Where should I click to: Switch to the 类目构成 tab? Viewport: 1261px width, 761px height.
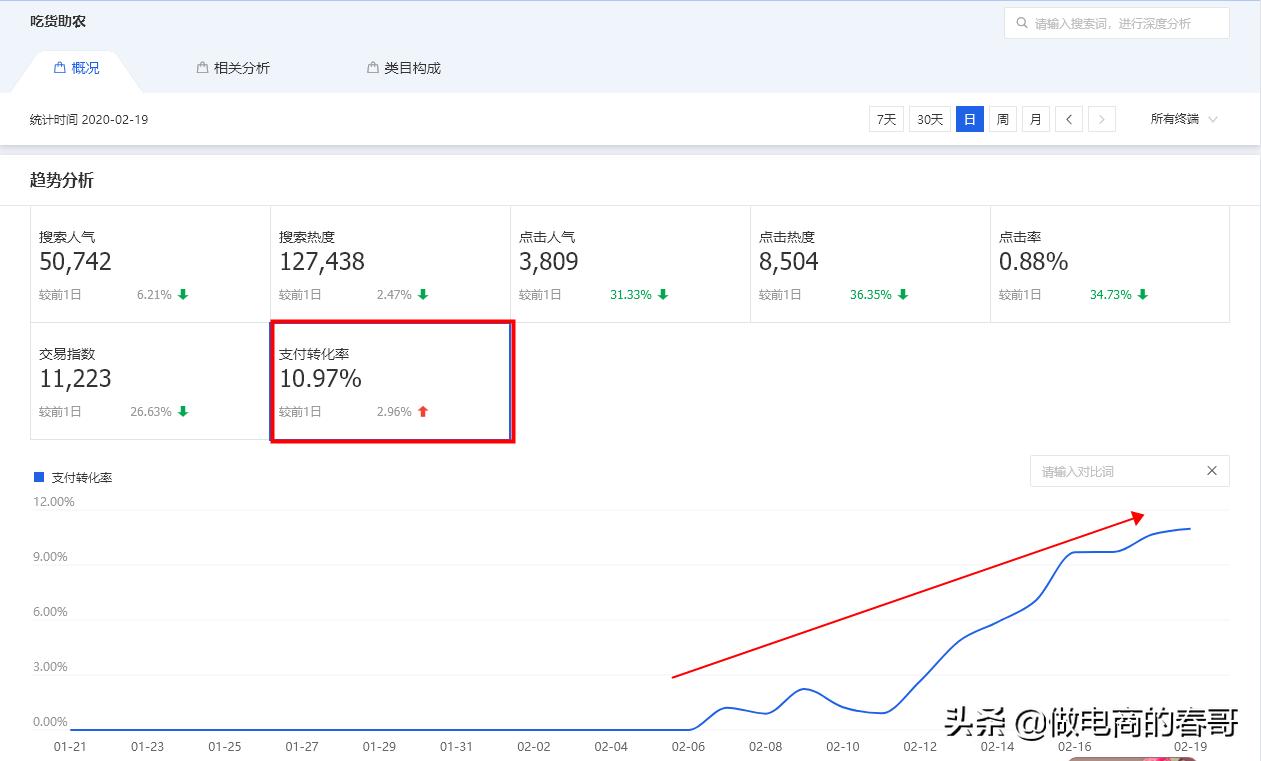[x=403, y=67]
